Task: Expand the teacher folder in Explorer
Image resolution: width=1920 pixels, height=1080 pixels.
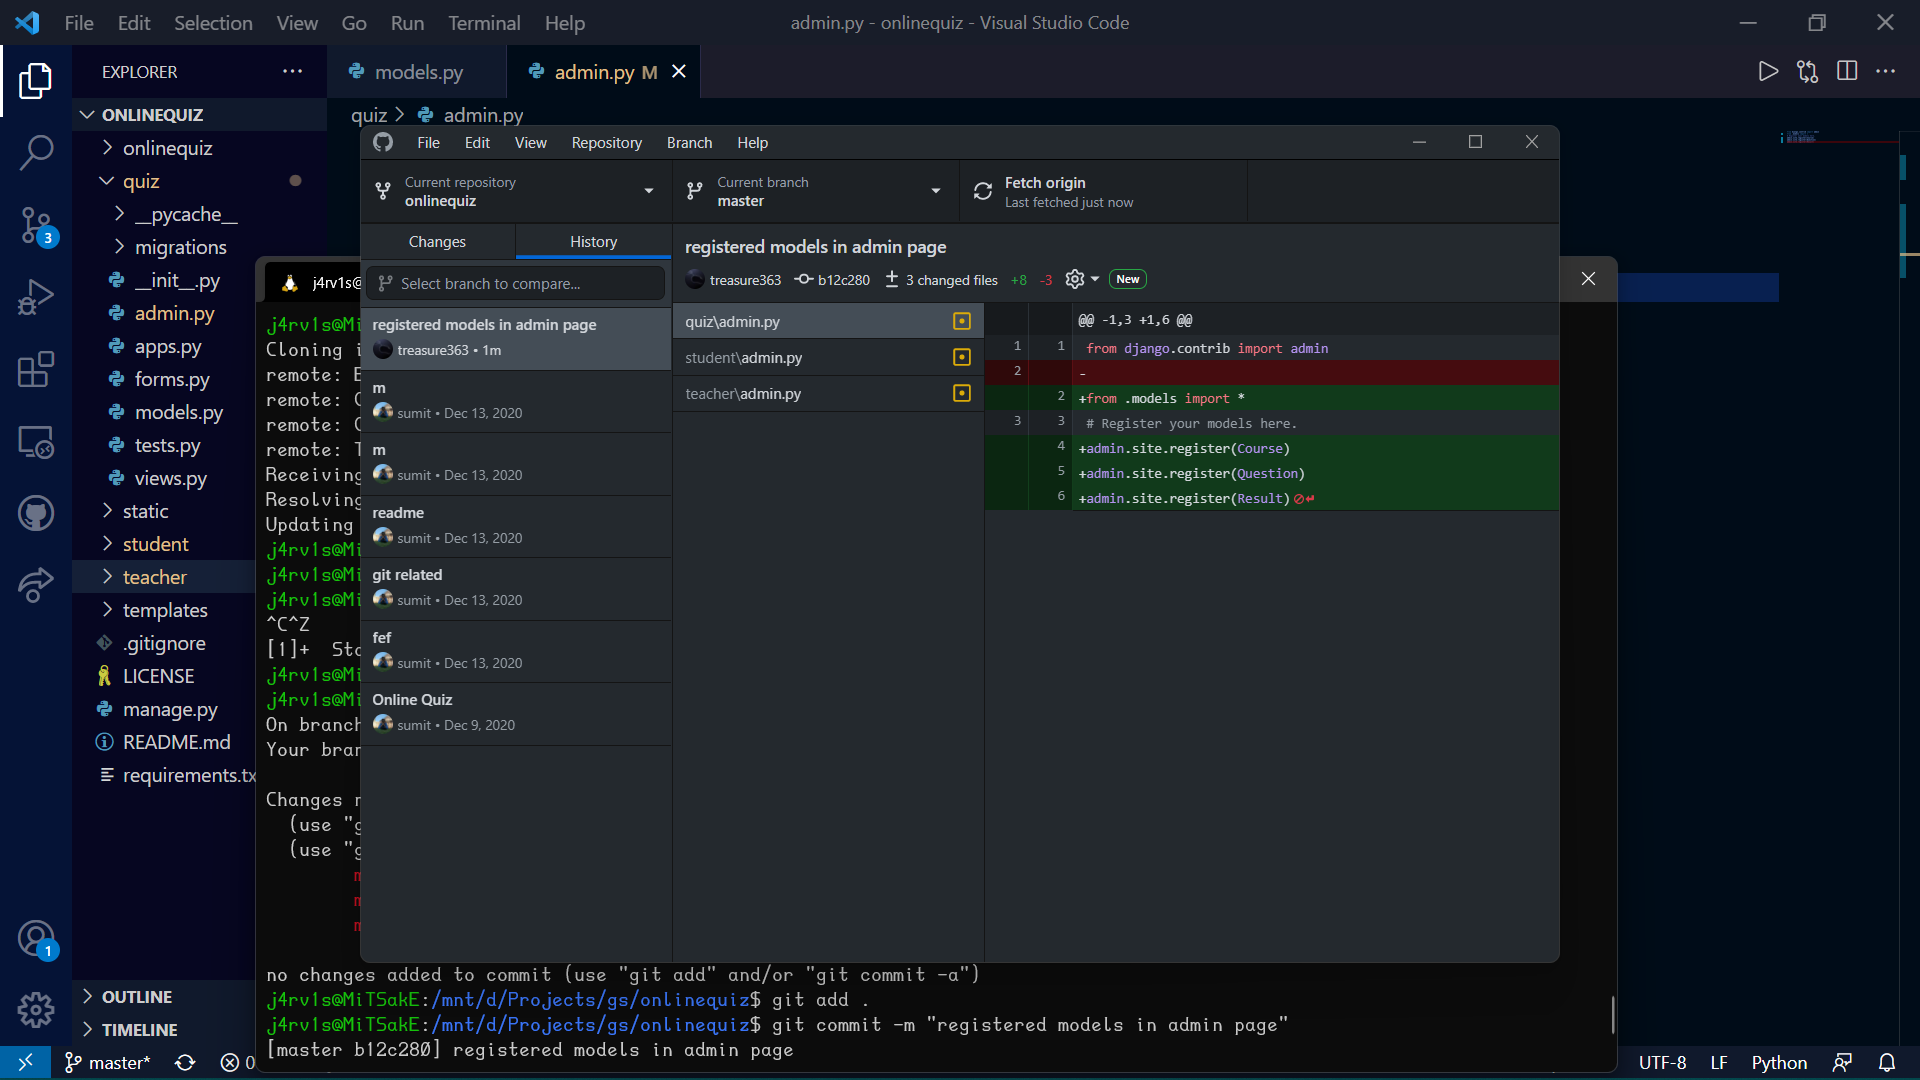Action: click(155, 577)
